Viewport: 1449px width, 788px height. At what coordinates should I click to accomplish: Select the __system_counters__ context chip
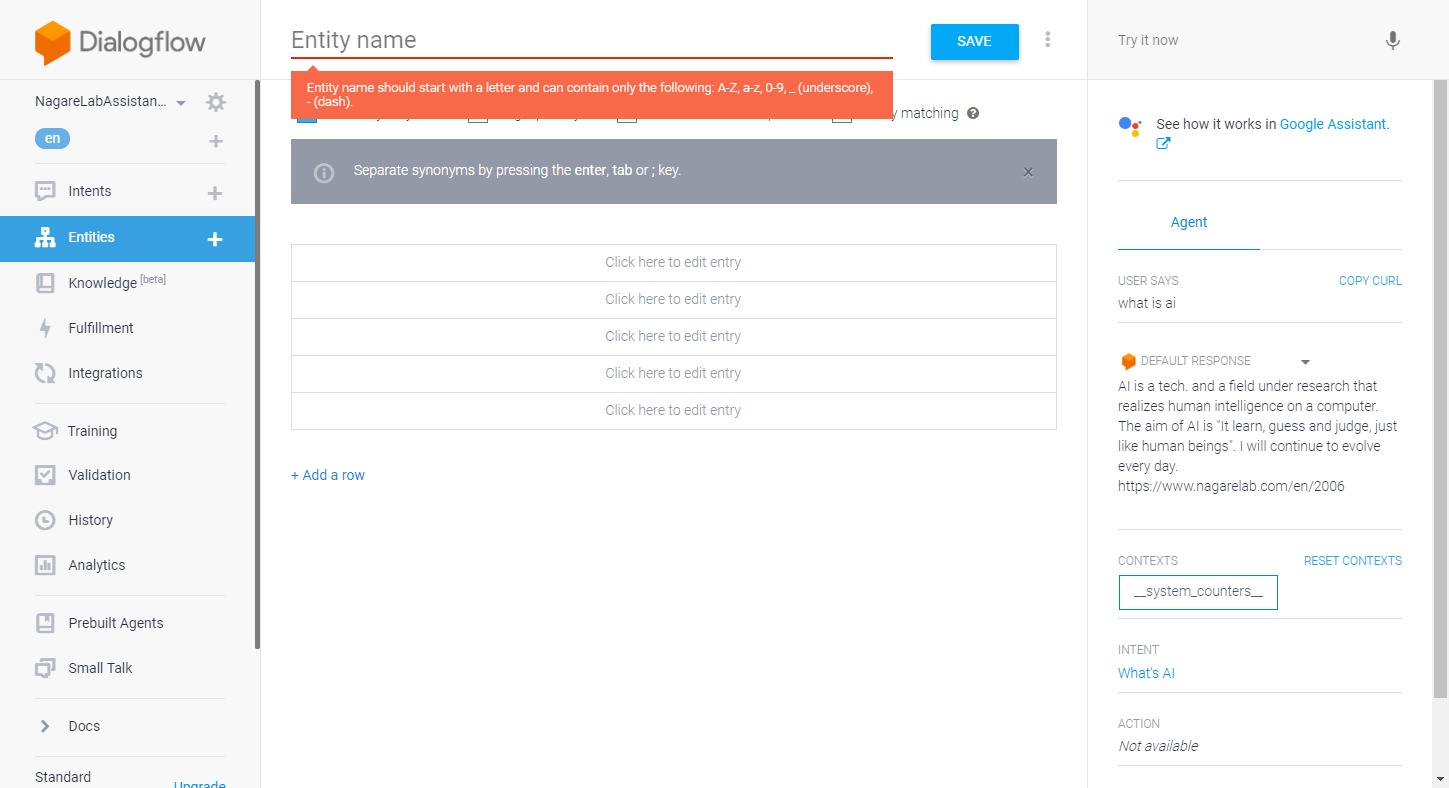[1198, 592]
